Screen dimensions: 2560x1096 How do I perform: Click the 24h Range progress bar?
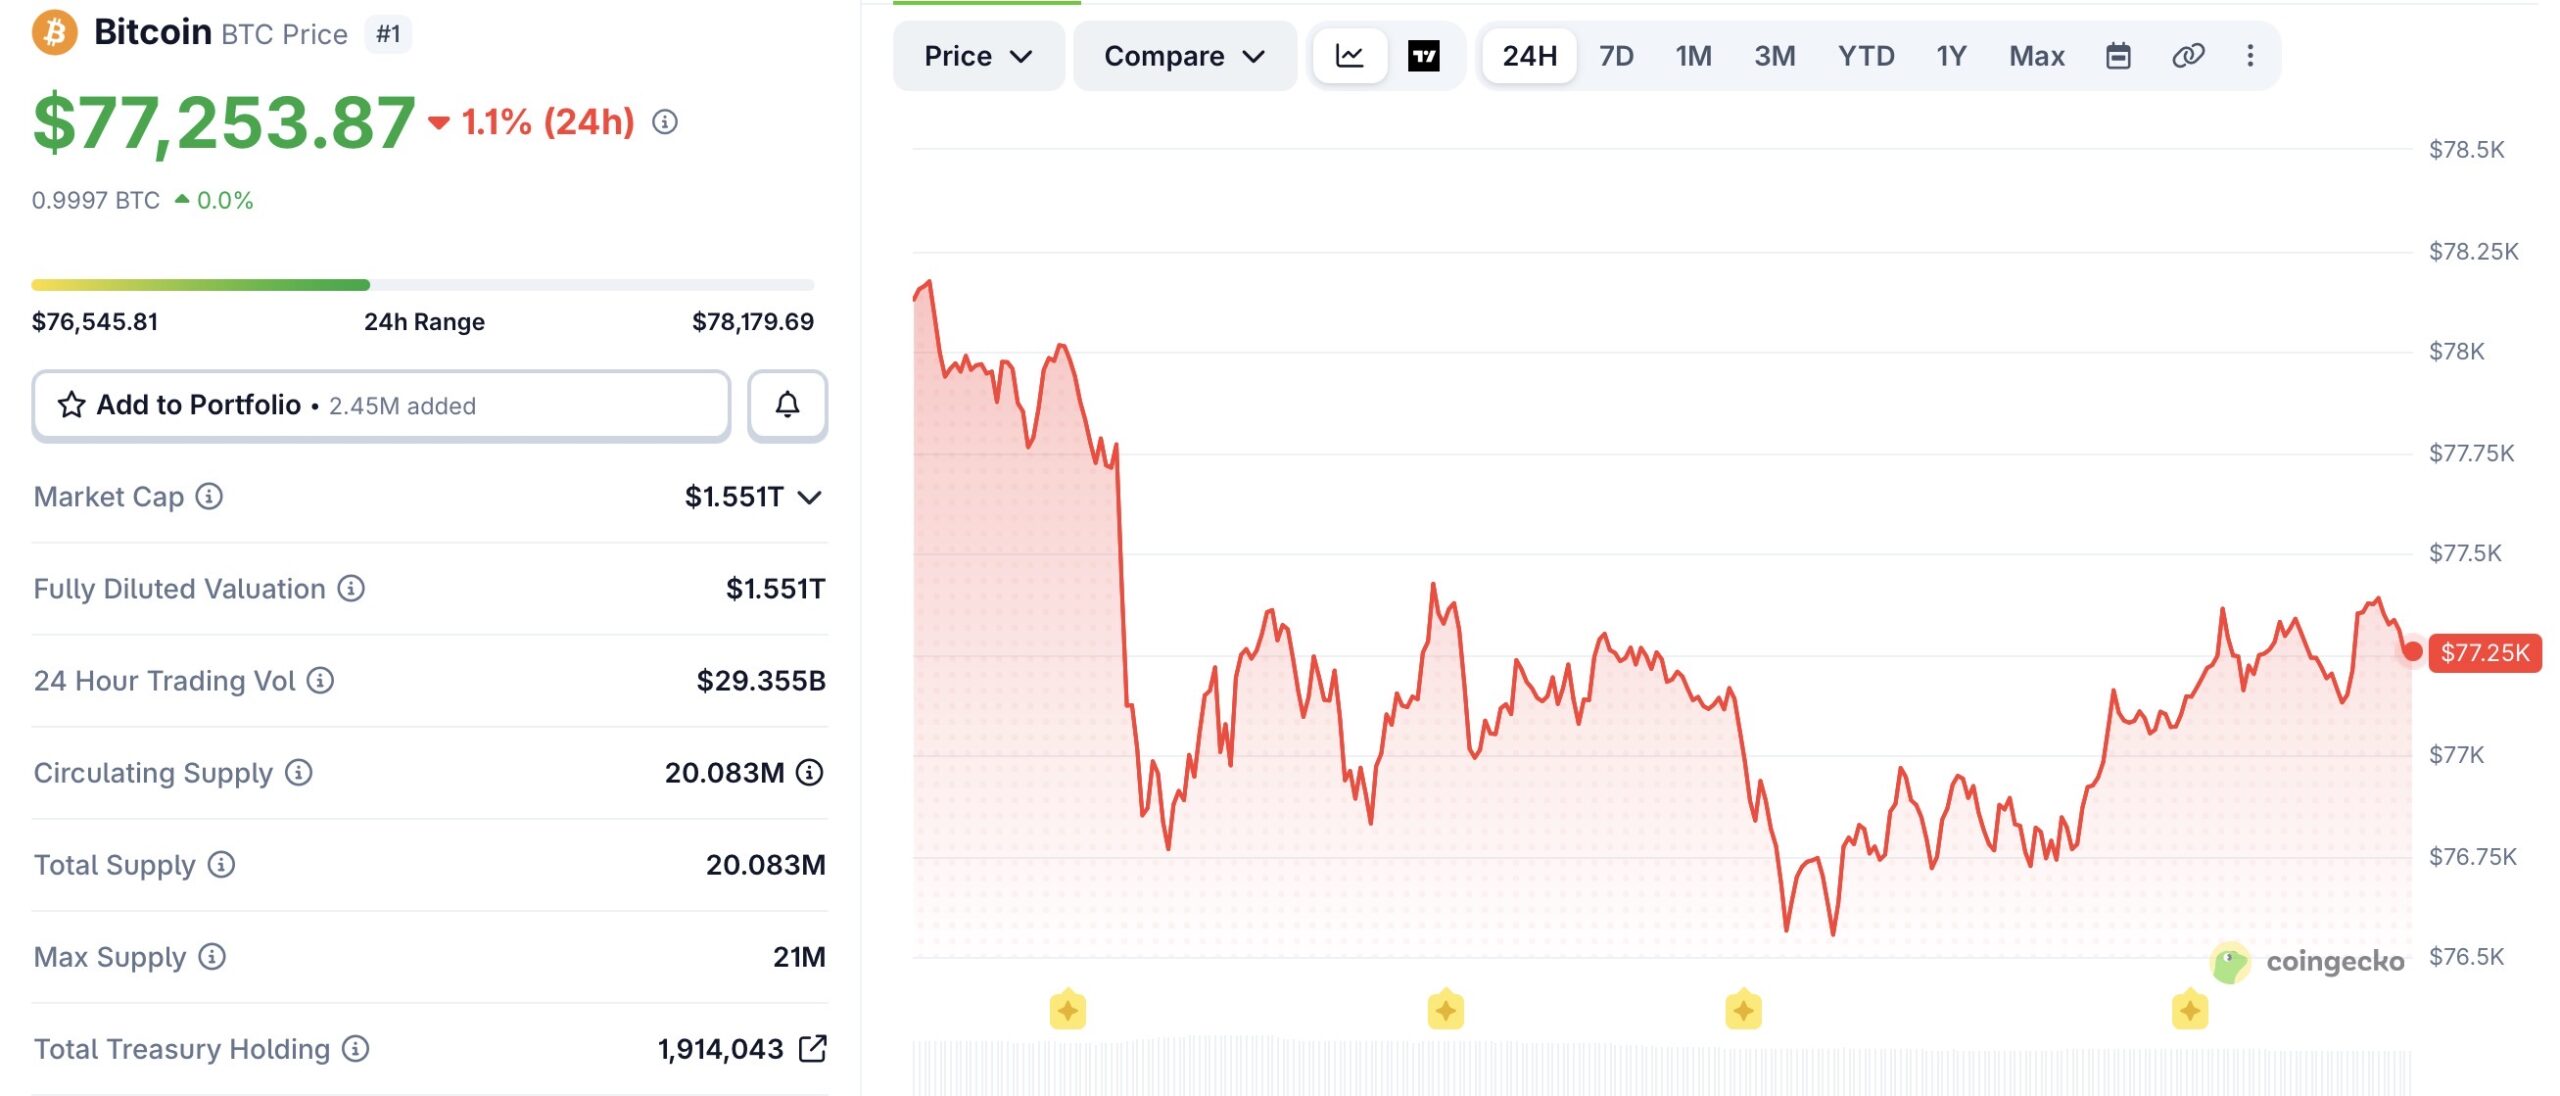tap(423, 285)
